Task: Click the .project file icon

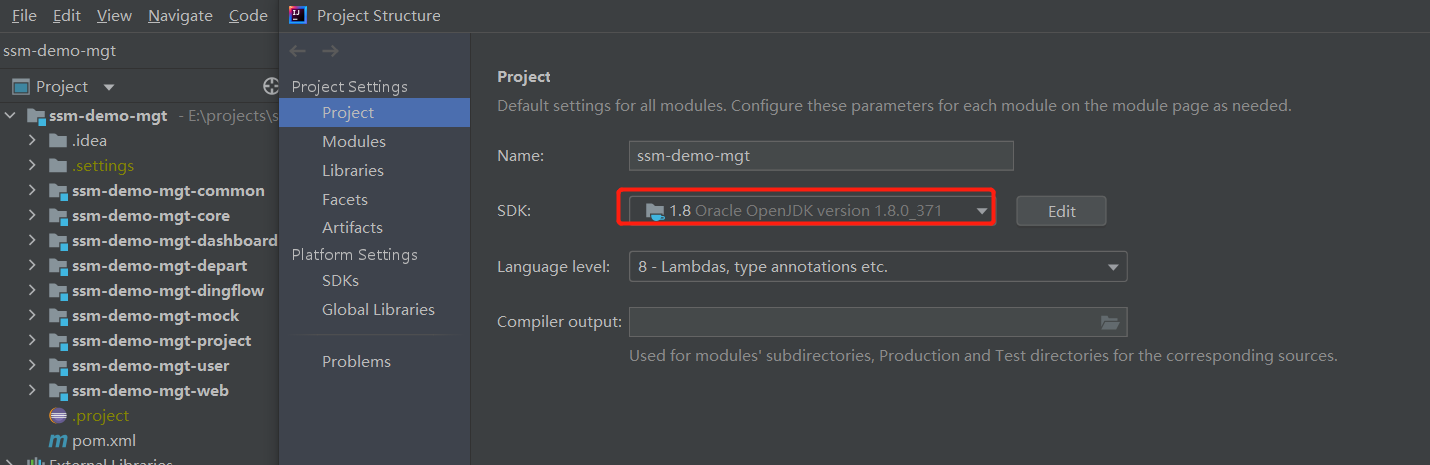Action: click(x=57, y=416)
